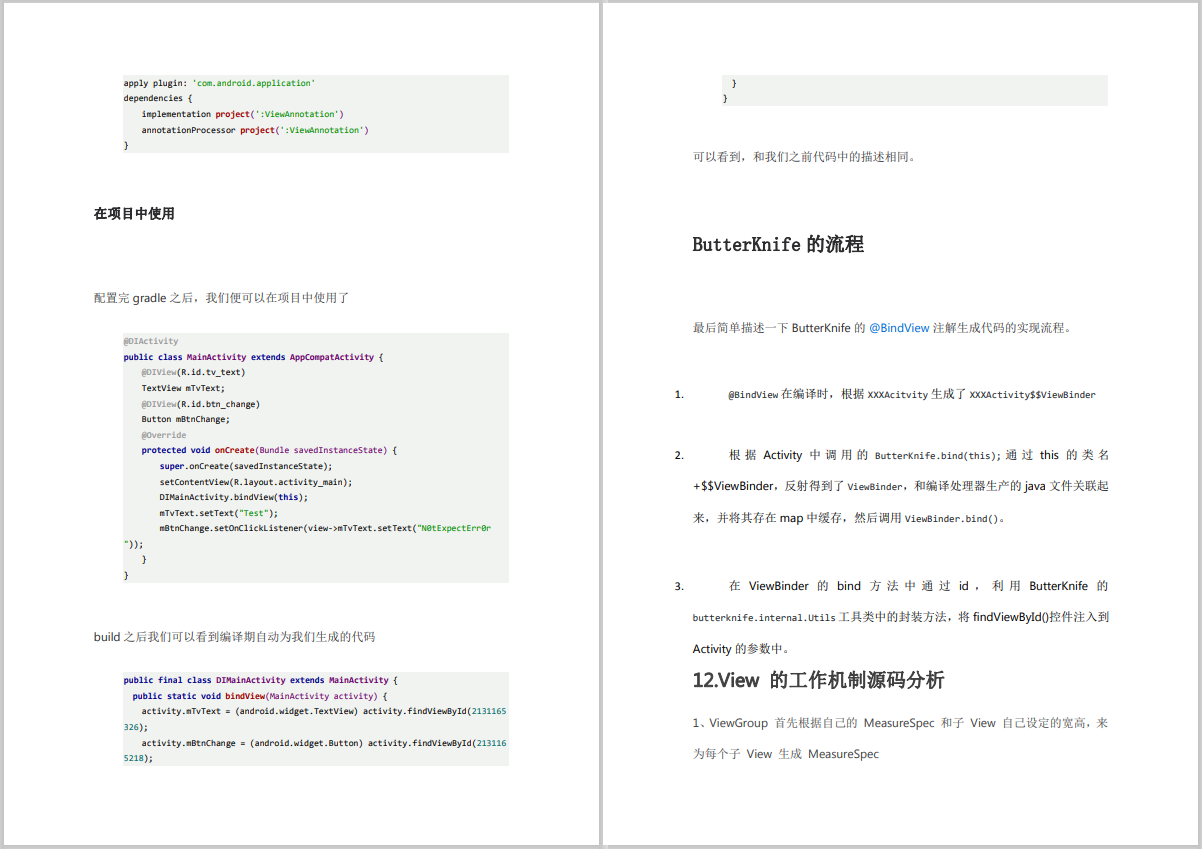Click the "XXXActivity$$ViewBinder" text in item 1
This screenshot has height=849, width=1202.
tap(1033, 395)
